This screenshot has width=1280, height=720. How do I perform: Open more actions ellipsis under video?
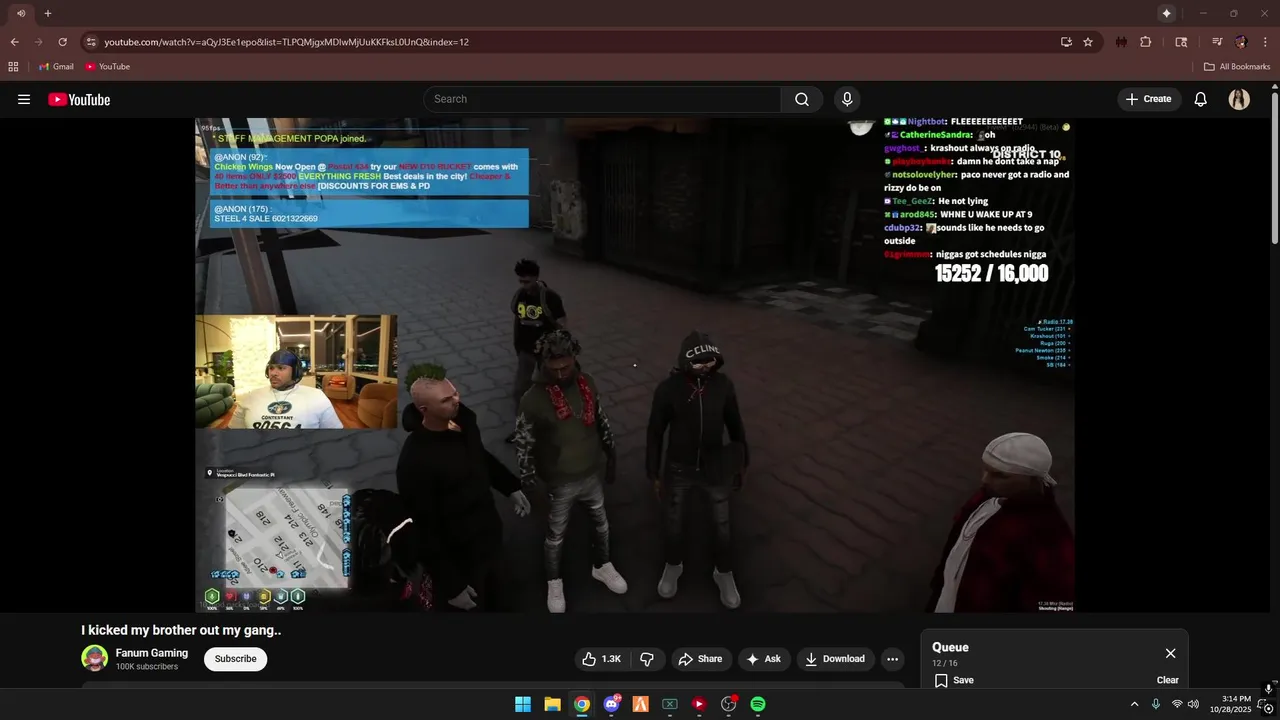point(892,659)
